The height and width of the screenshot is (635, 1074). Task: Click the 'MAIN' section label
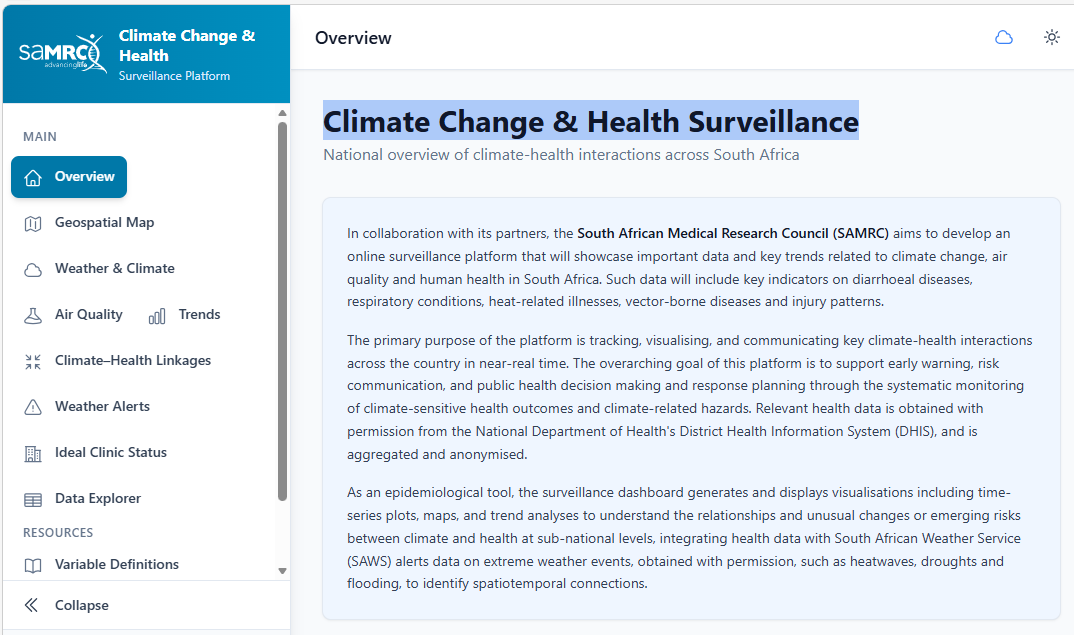click(x=40, y=136)
